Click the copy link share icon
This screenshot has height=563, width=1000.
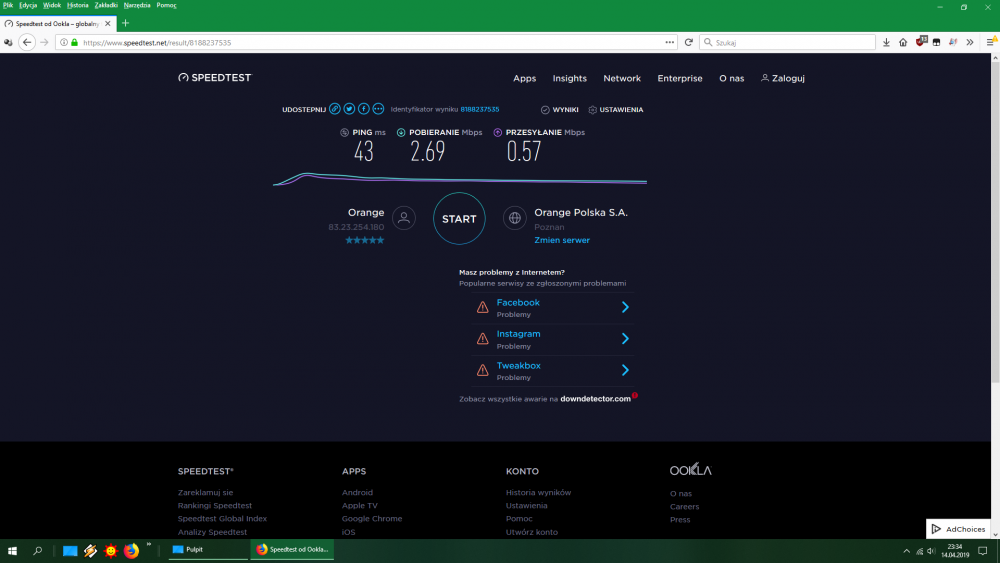click(x=335, y=109)
